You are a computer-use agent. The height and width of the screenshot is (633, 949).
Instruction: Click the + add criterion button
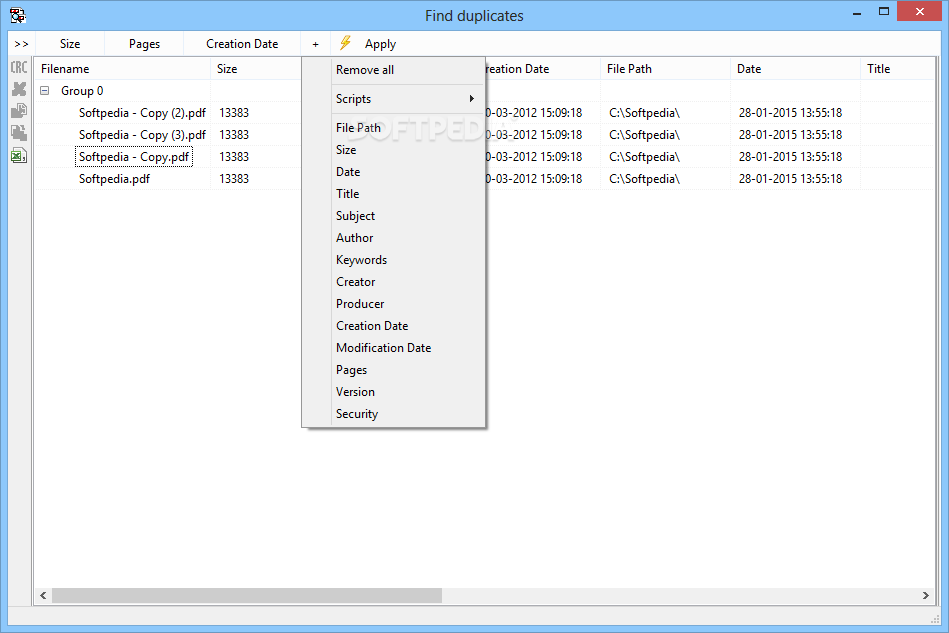315,44
